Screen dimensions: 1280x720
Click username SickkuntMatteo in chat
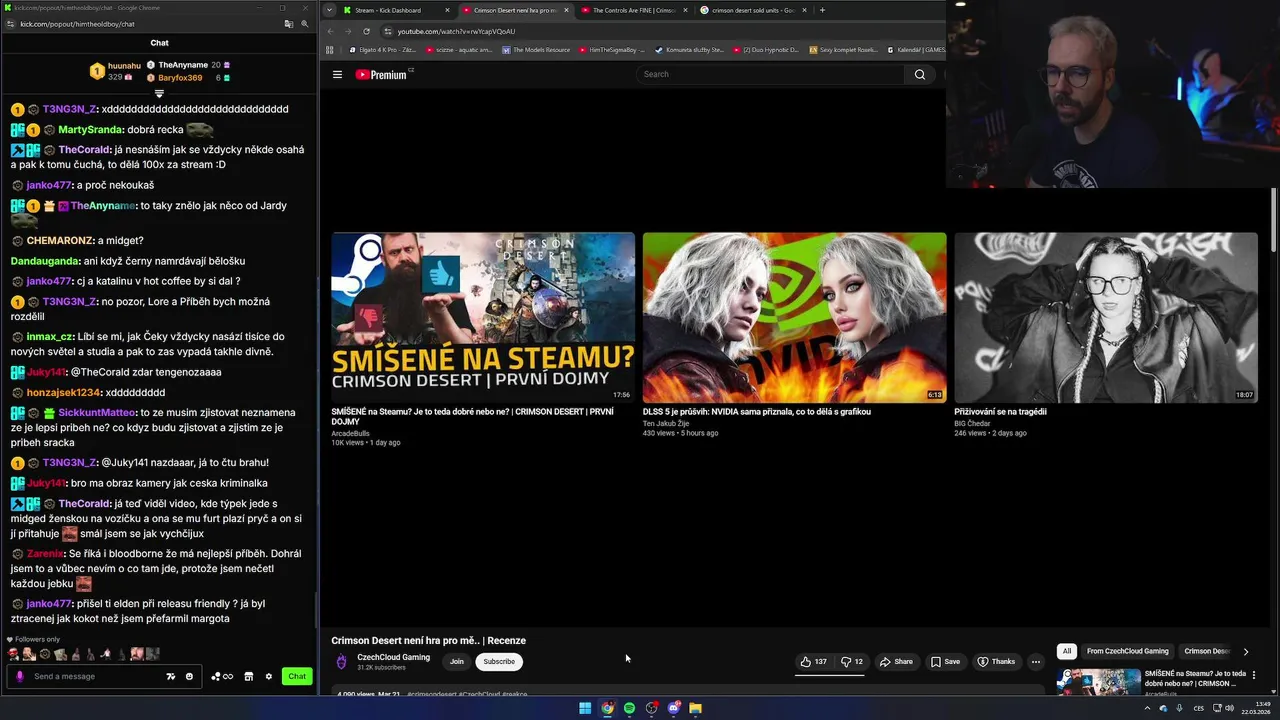coord(96,413)
